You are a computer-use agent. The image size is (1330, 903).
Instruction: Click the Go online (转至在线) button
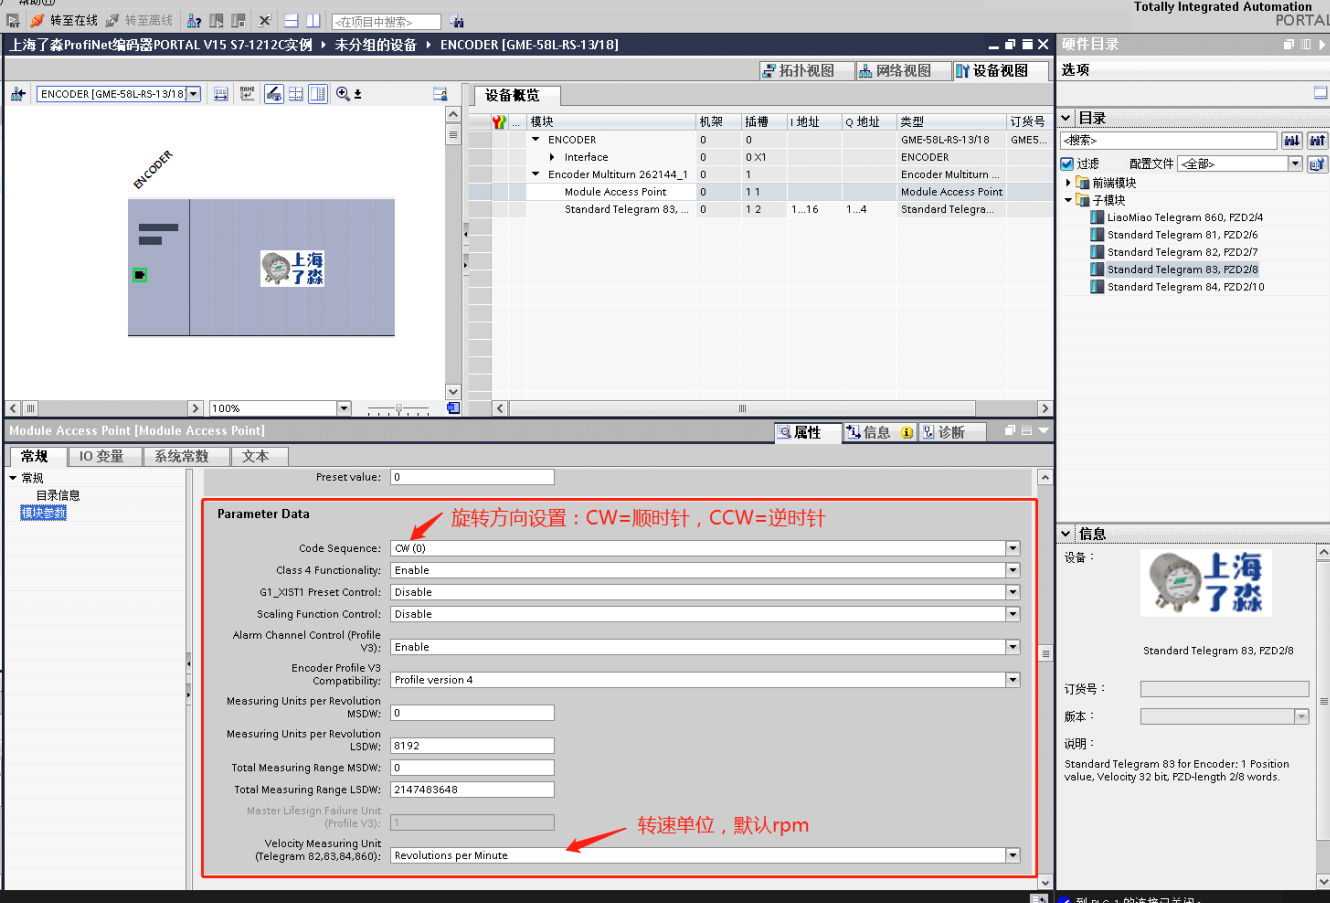coord(64,20)
